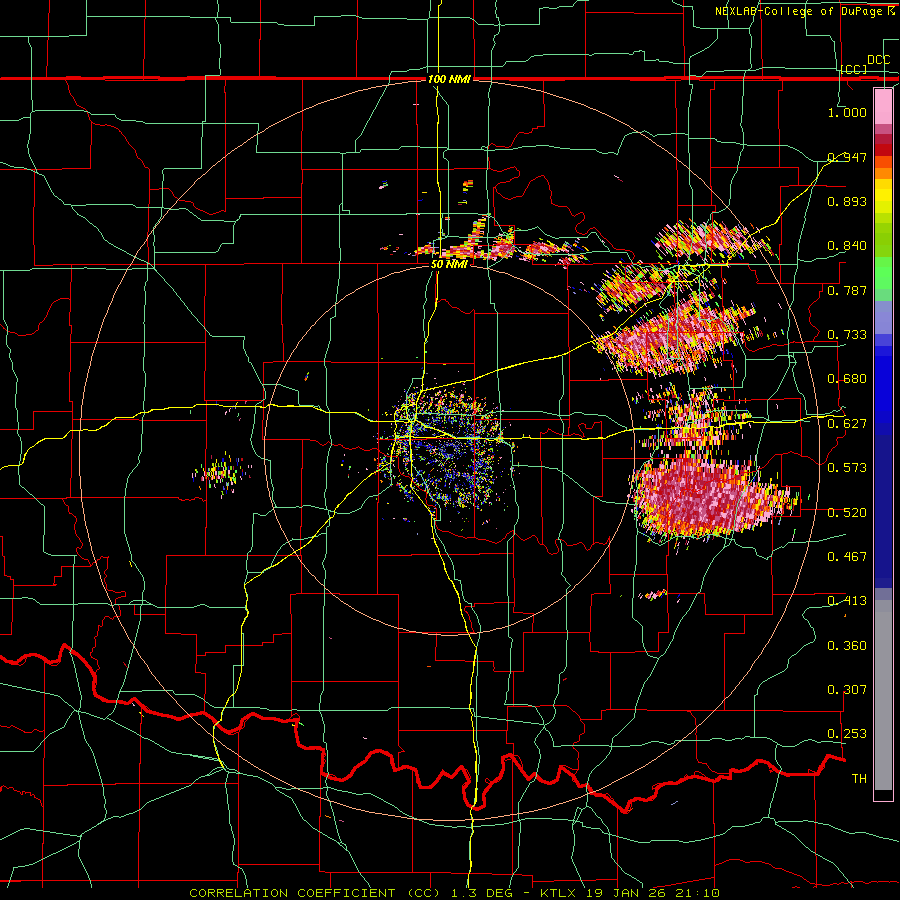The width and height of the screenshot is (900, 900).
Task: Select the 0.627 legend value
Action: click(847, 424)
